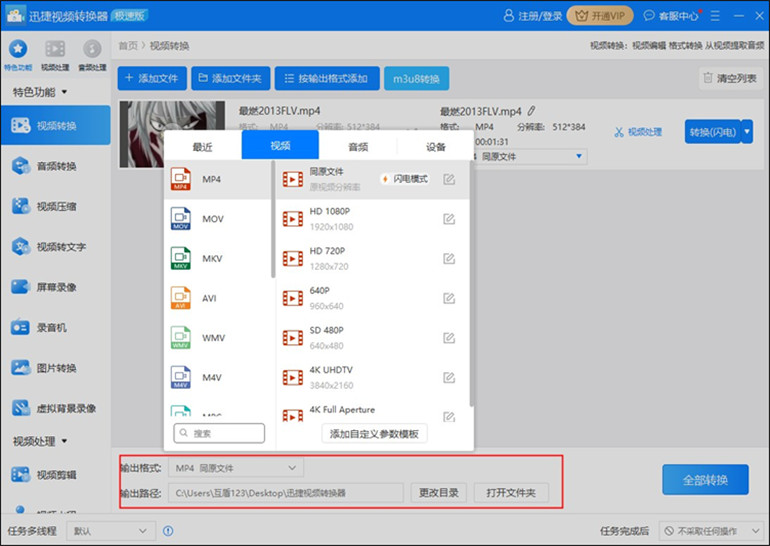Click the 全部转换 button

(x=705, y=480)
